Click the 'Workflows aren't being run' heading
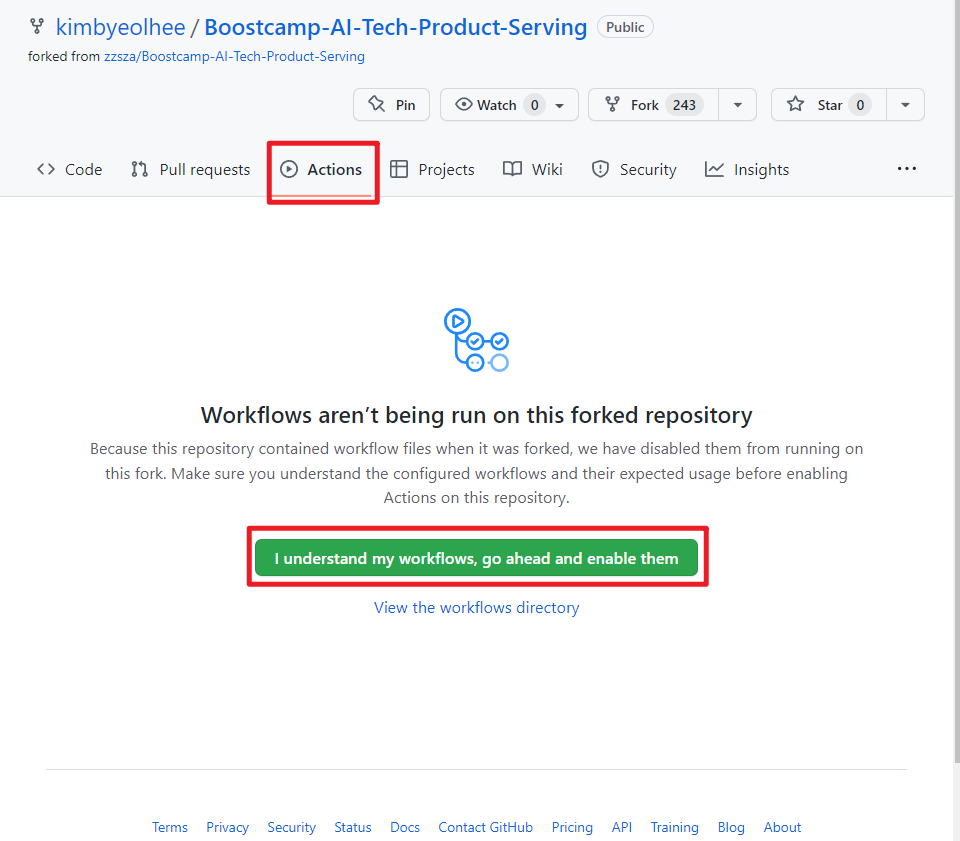 point(476,415)
